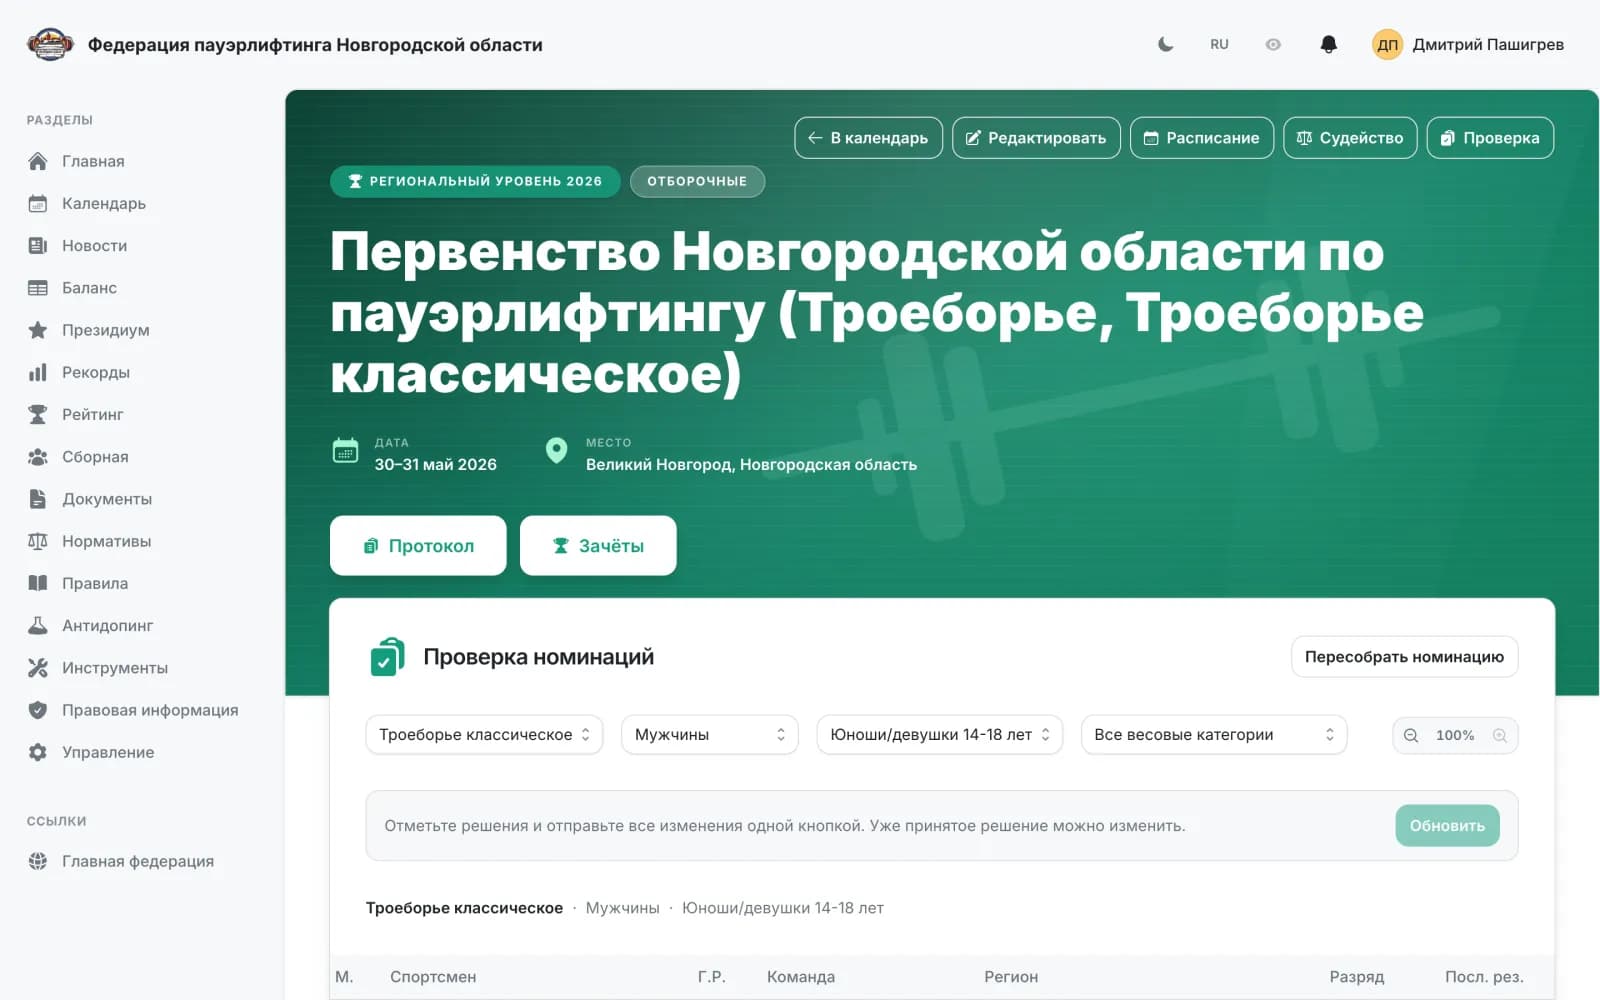The height and width of the screenshot is (1000, 1600).
Task: Toggle accessibility view with eye icon
Action: pyautogui.click(x=1273, y=44)
